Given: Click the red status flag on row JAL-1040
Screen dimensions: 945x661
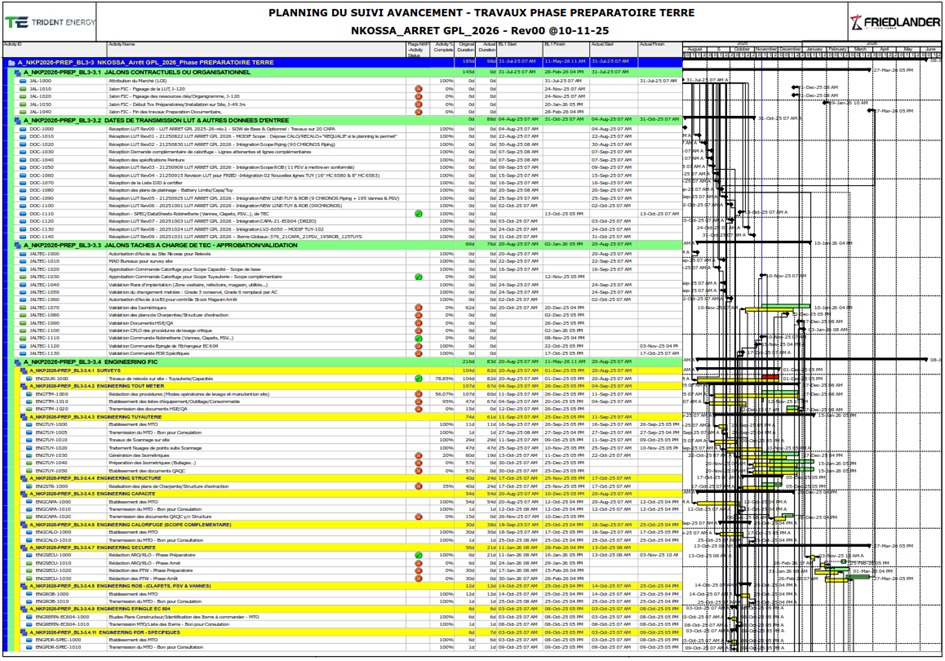Looking at the screenshot, I should click(x=418, y=111).
